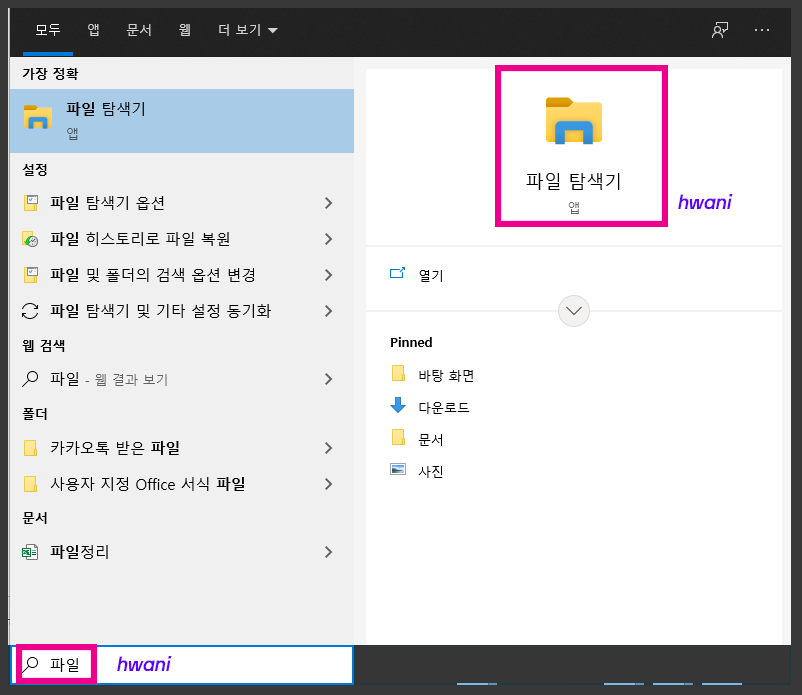Image resolution: width=802 pixels, height=695 pixels.
Task: Expand chevron for 파일 - 웹 결과 보기
Action: click(x=329, y=379)
